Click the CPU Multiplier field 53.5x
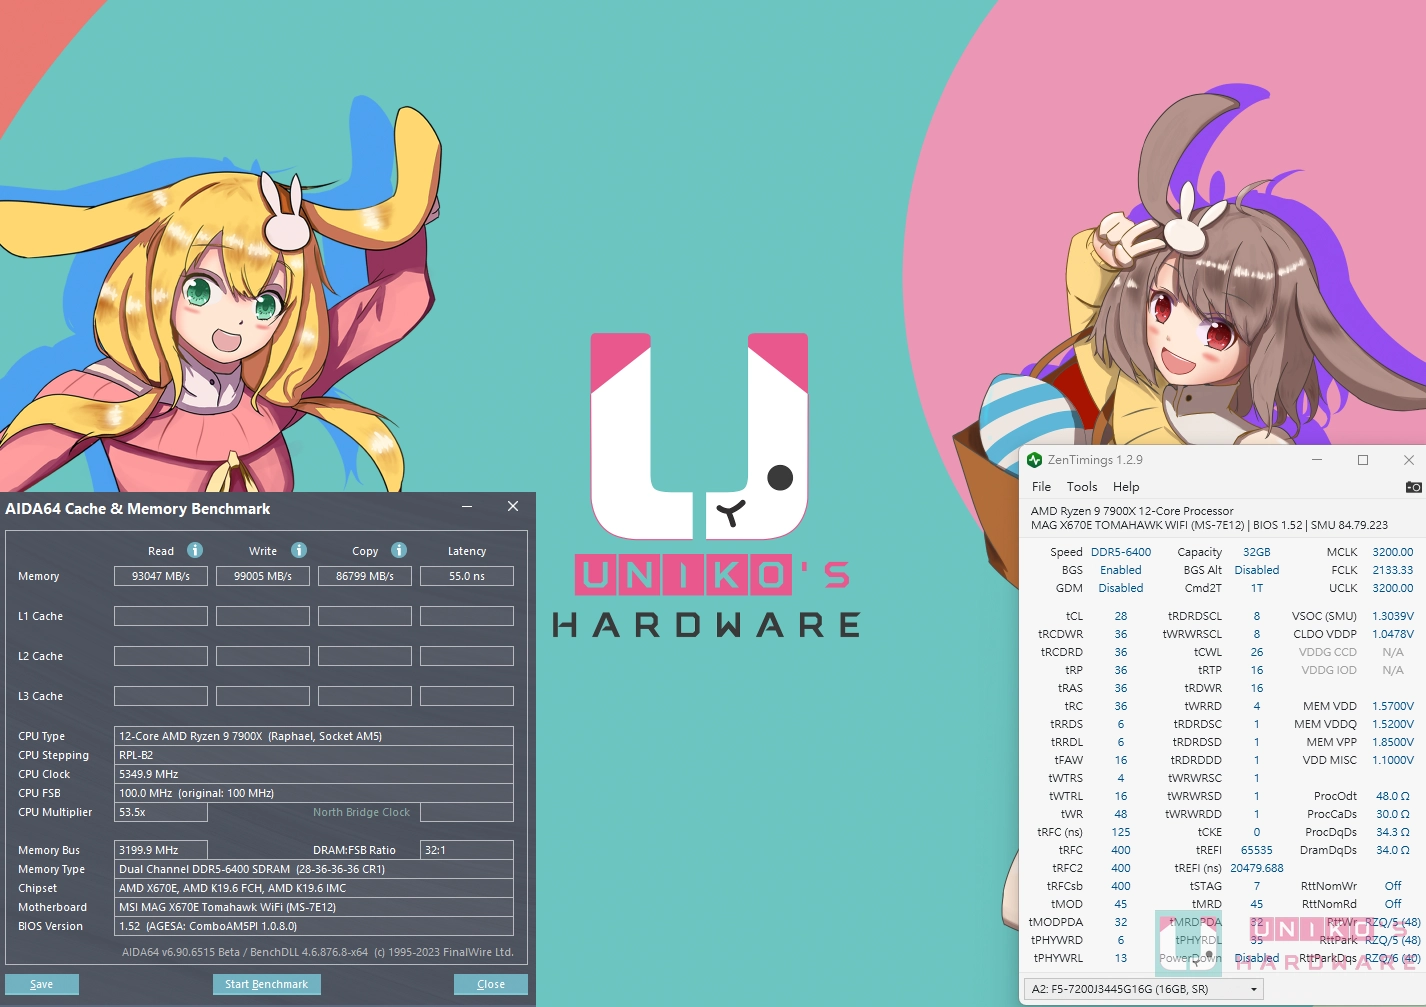The height and width of the screenshot is (1007, 1426). click(161, 812)
